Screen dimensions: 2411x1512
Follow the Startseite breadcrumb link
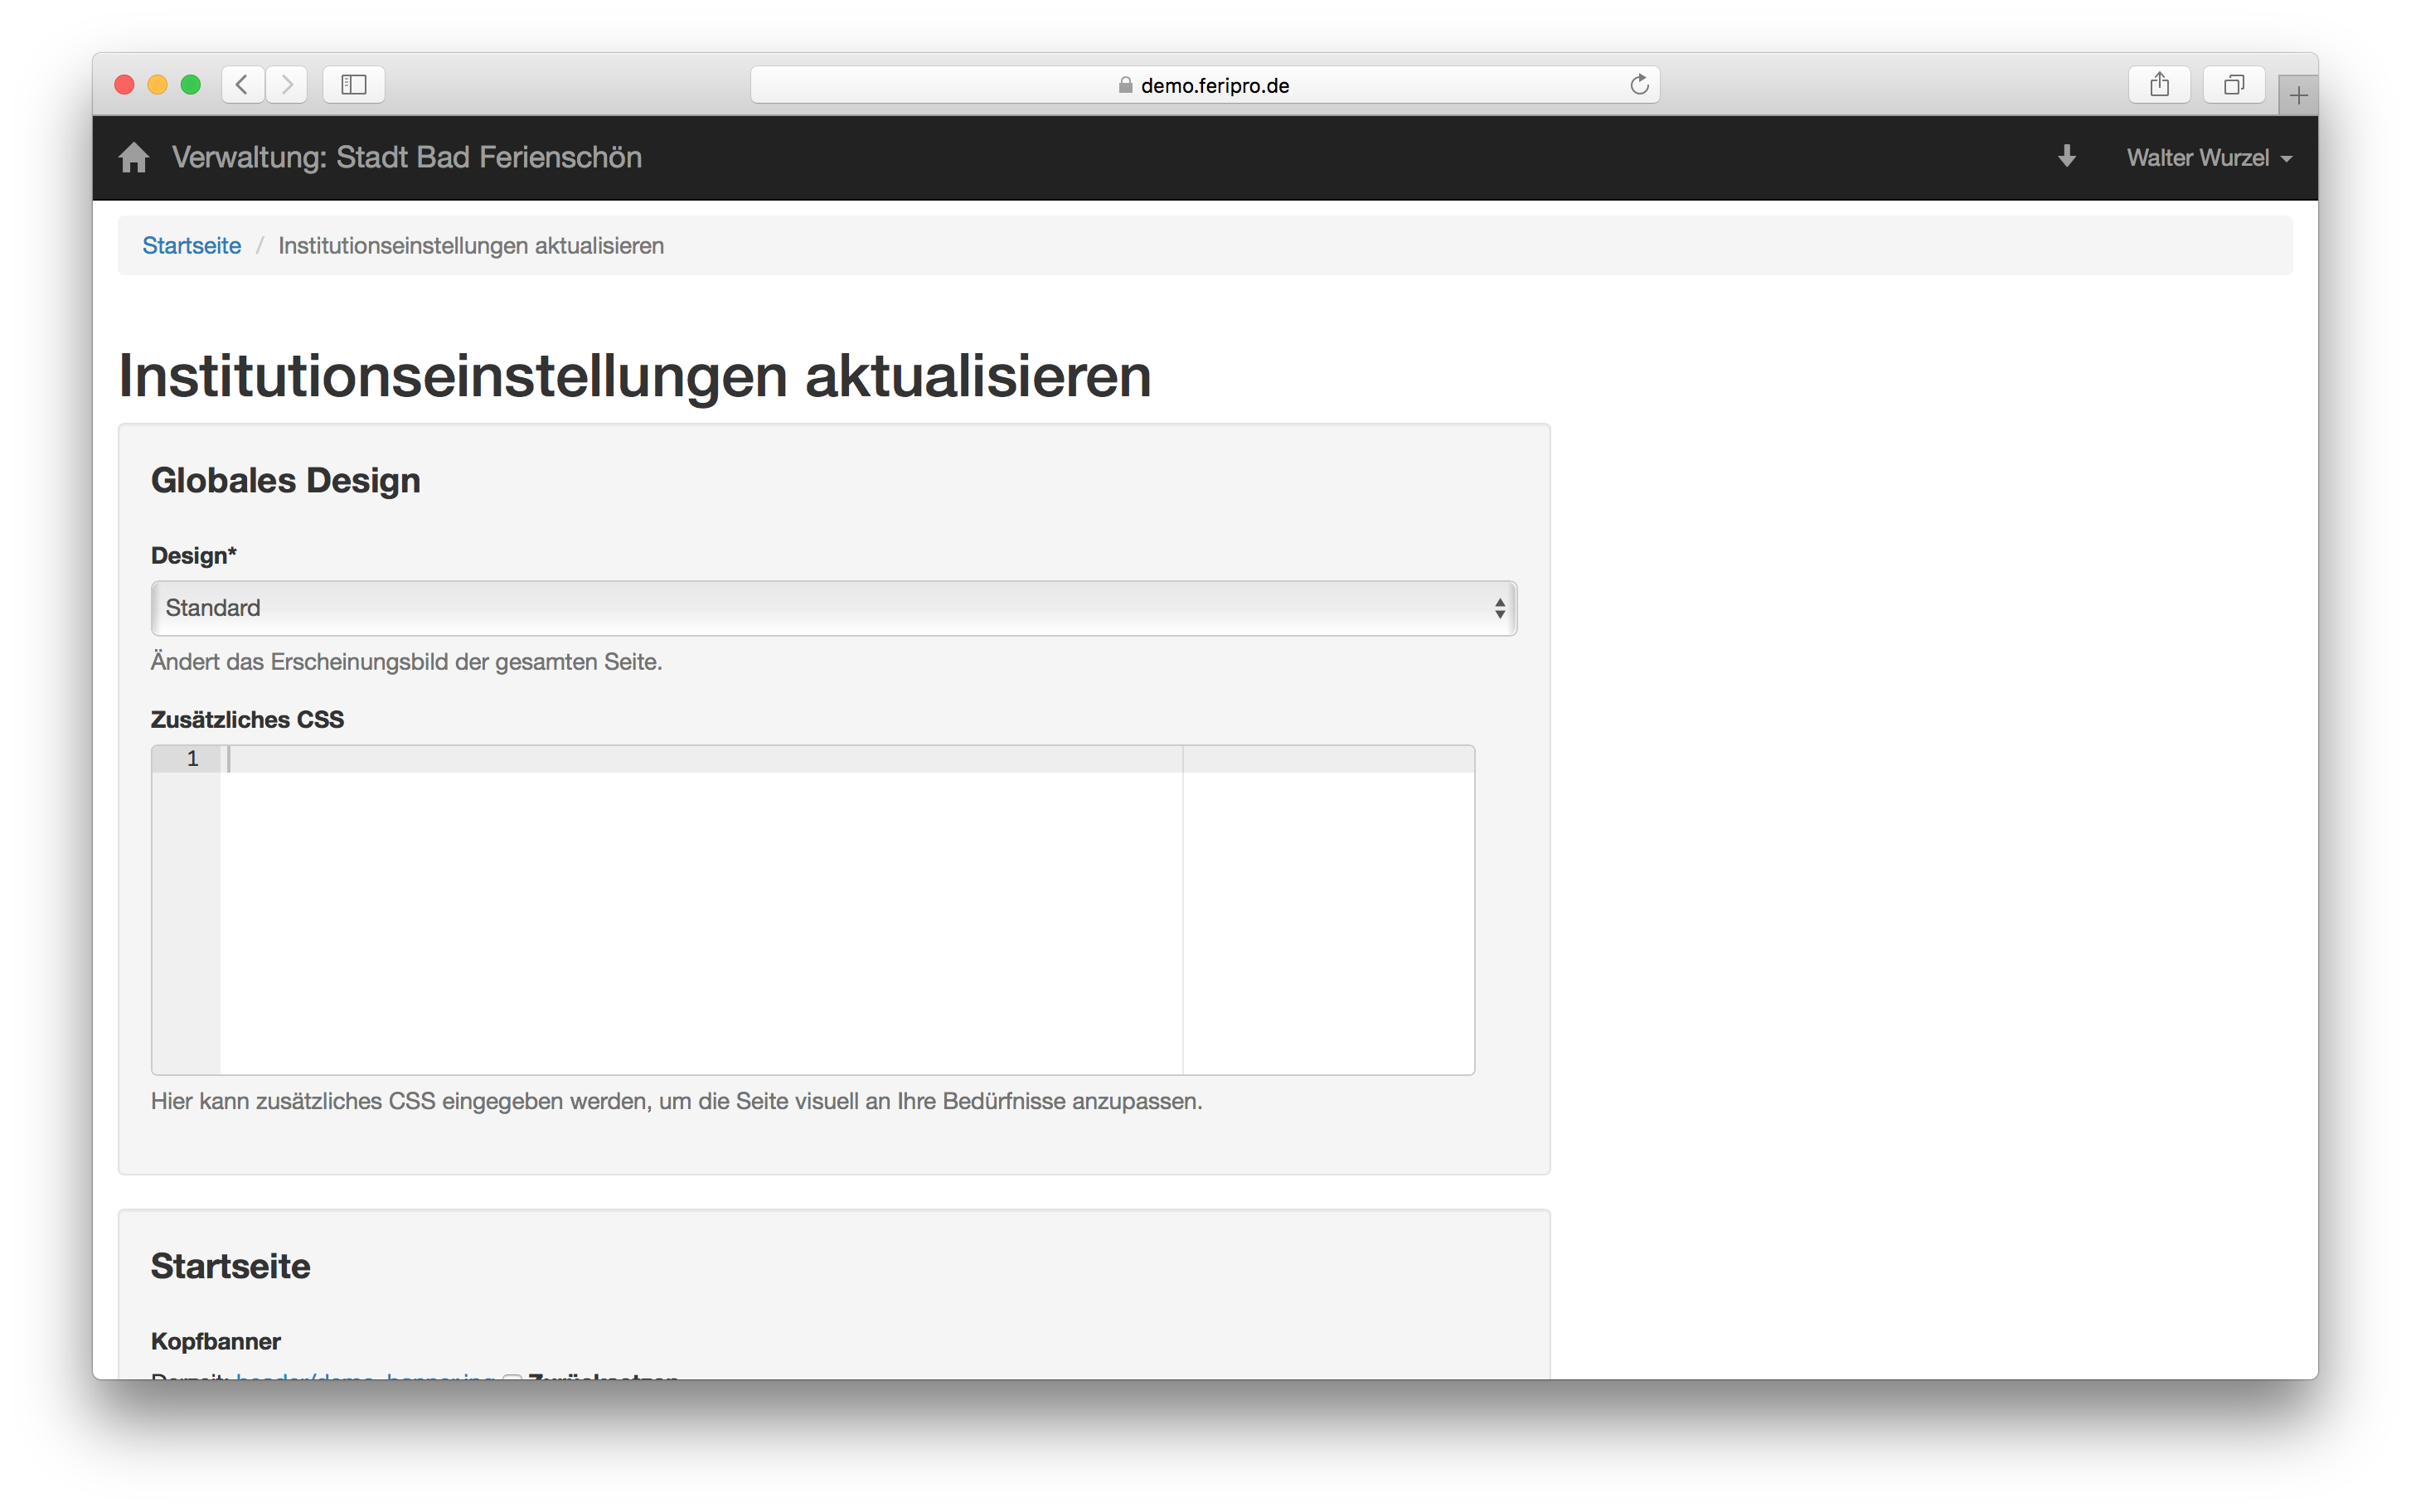point(191,246)
